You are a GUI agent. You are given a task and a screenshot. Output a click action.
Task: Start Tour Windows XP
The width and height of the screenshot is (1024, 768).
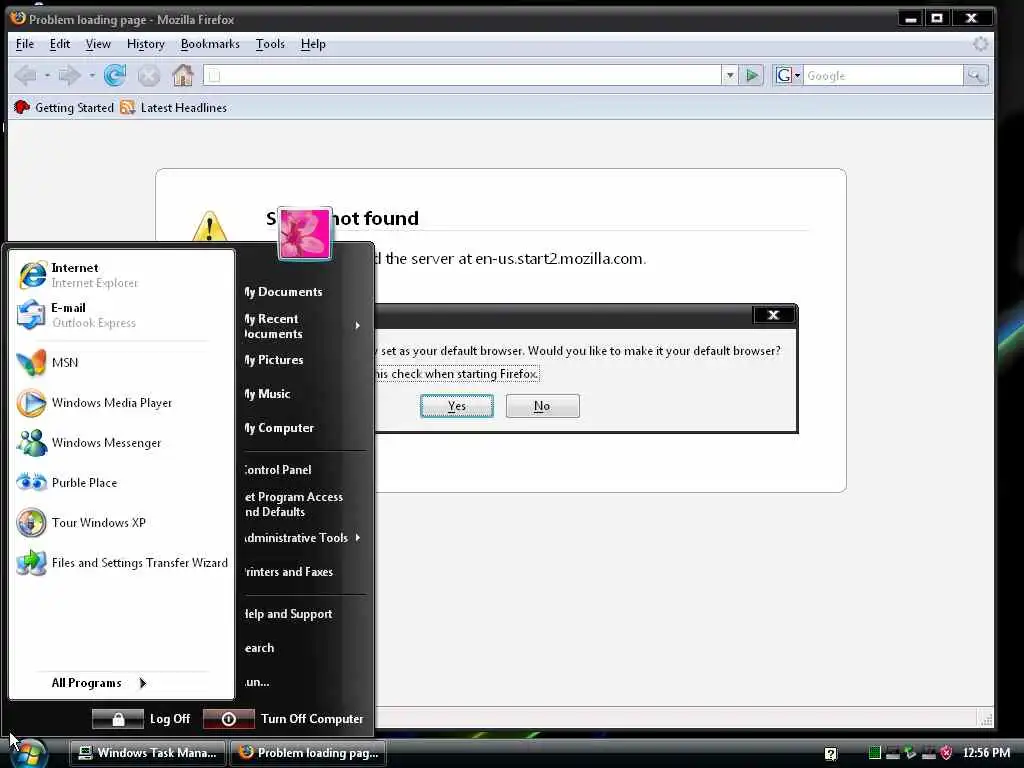121,522
